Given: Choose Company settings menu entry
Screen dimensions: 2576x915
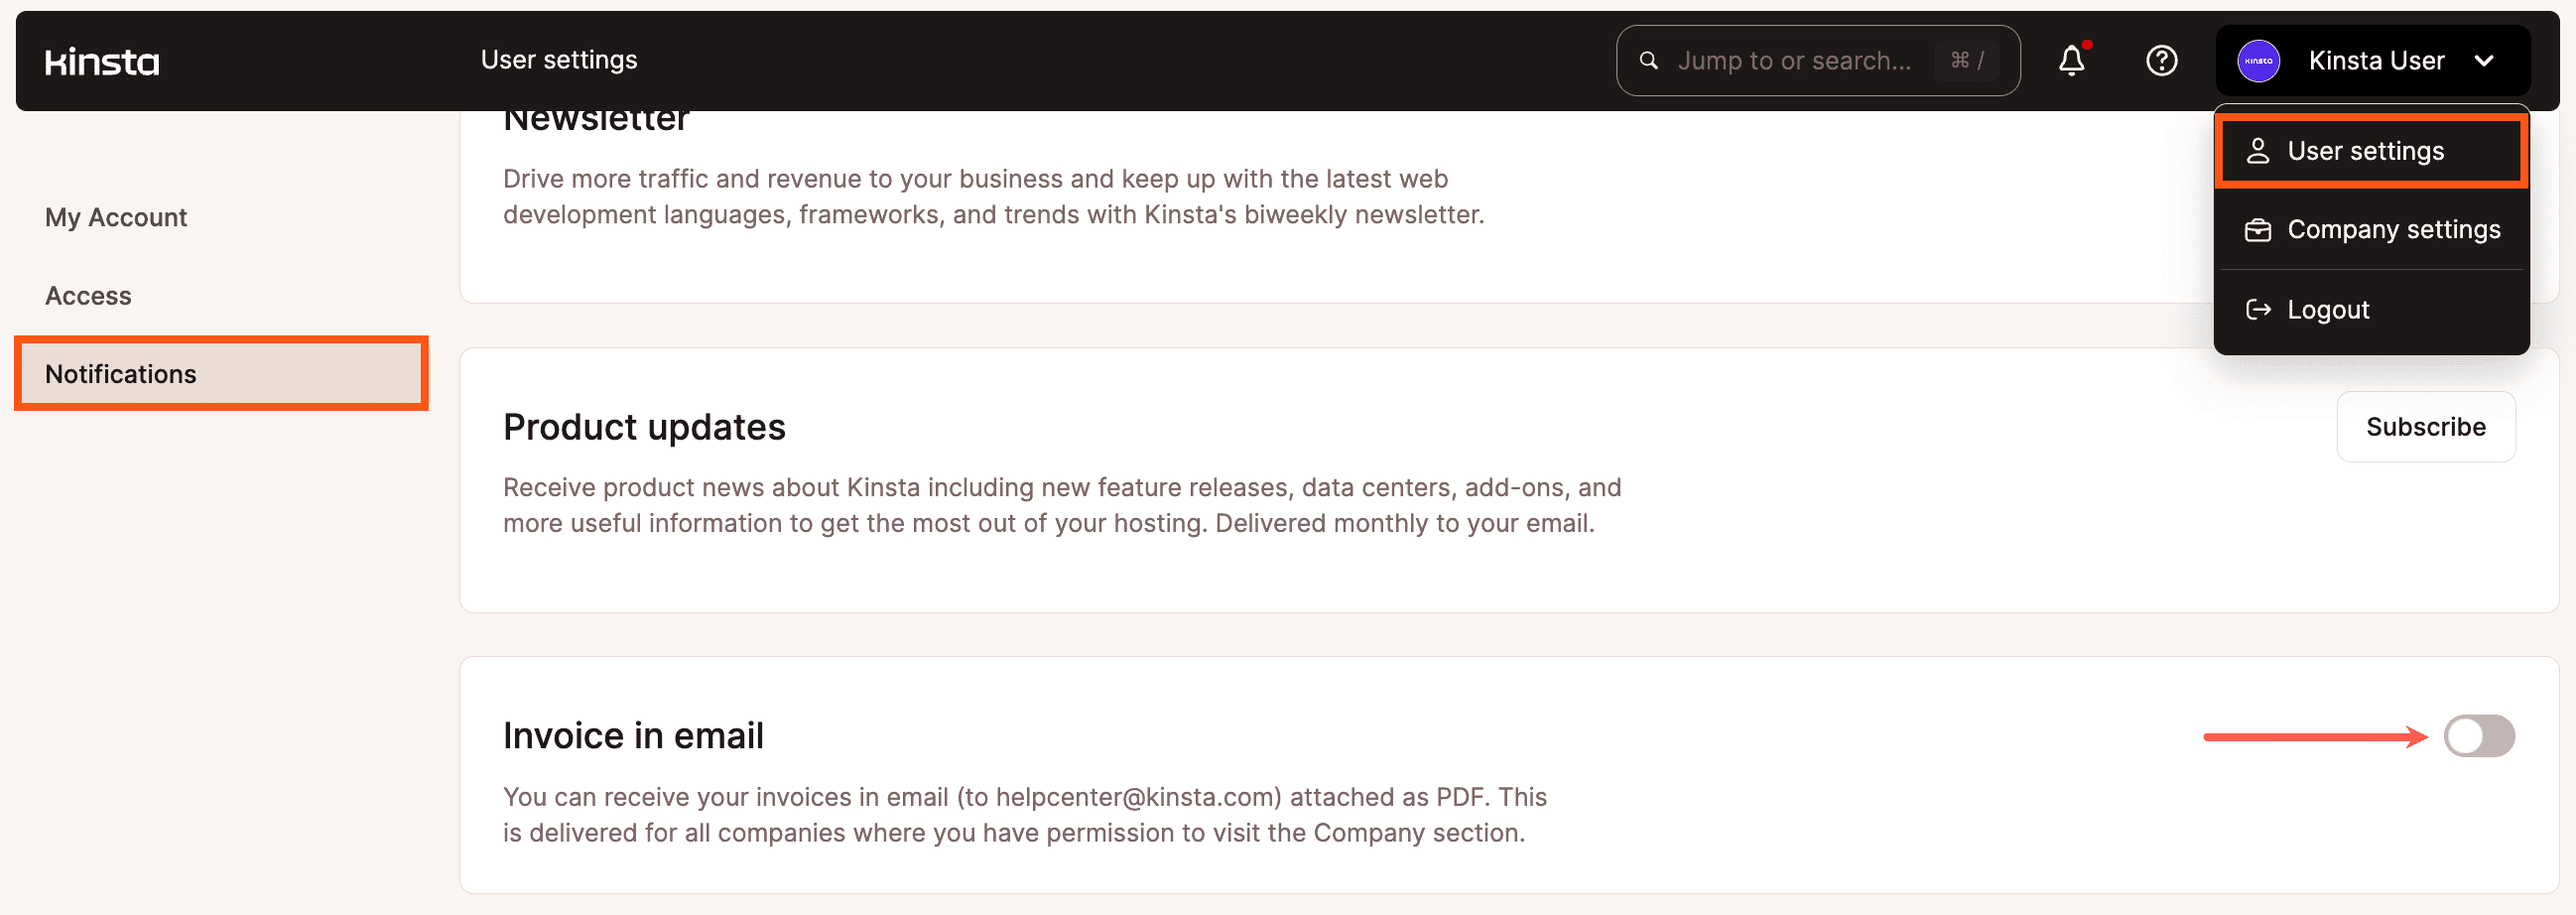Looking at the screenshot, I should [x=2393, y=230].
